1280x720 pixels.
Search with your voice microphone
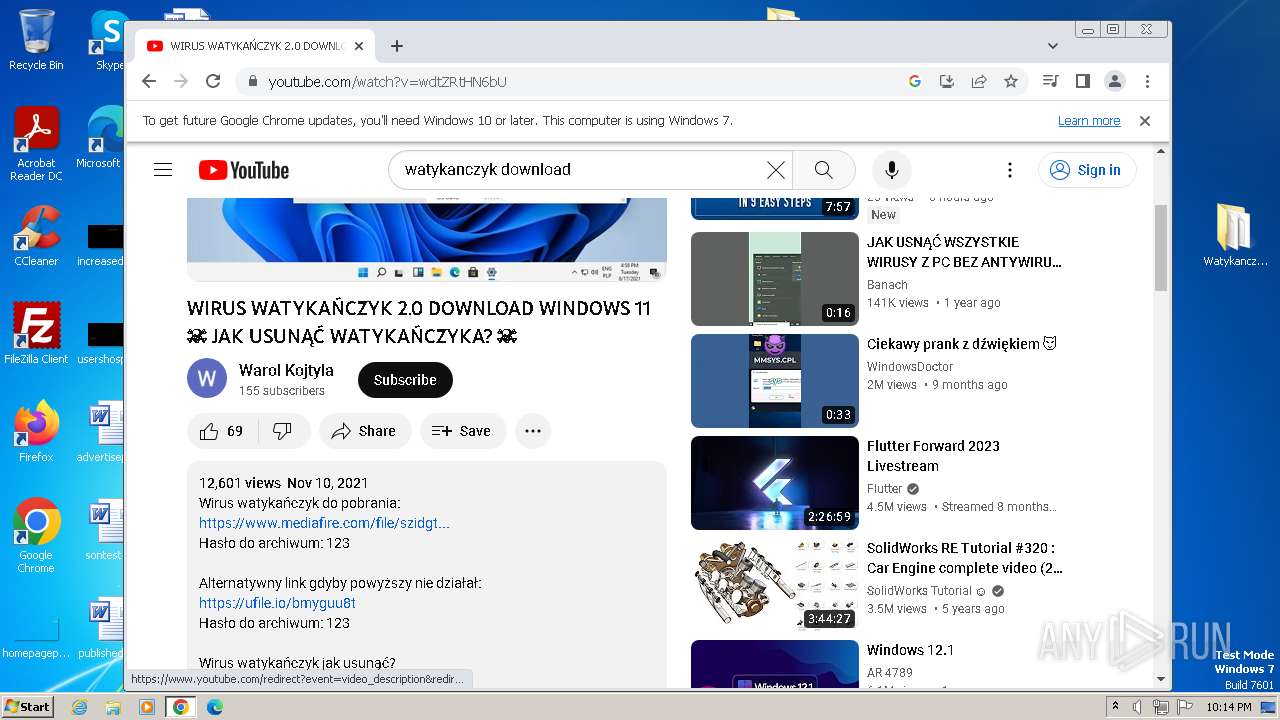click(x=892, y=170)
